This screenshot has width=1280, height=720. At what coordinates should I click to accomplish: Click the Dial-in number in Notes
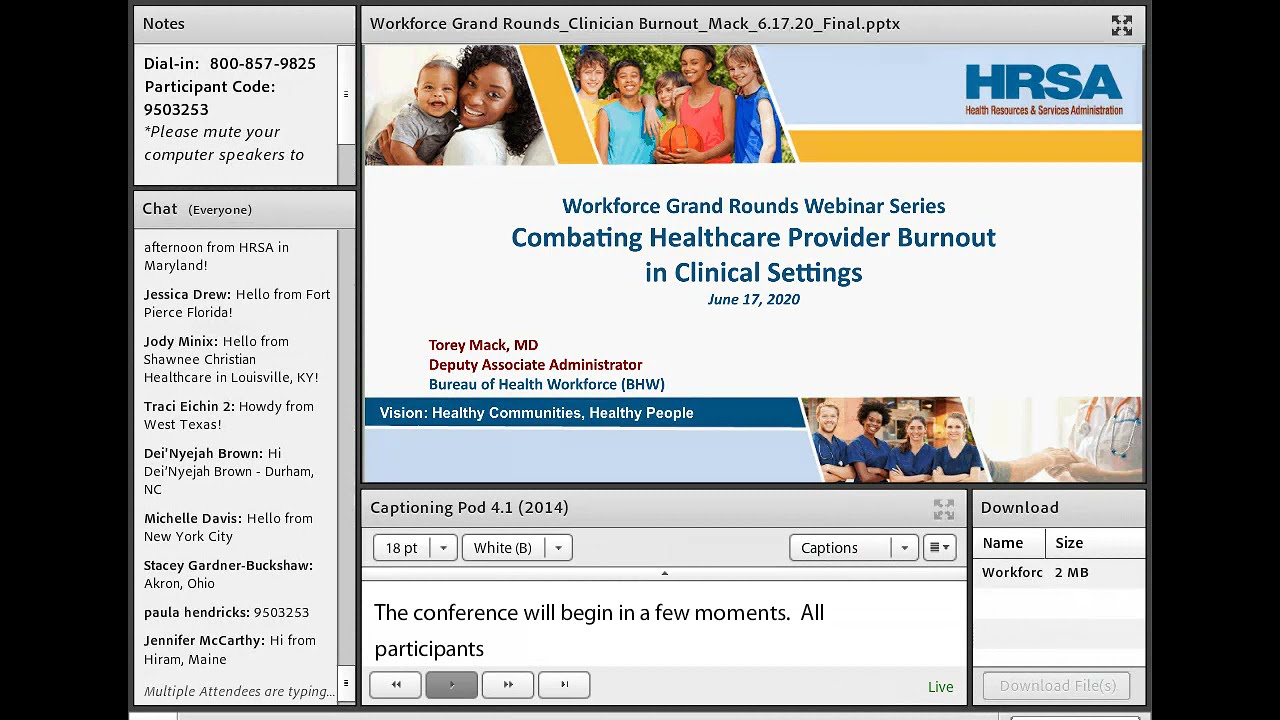coord(230,64)
